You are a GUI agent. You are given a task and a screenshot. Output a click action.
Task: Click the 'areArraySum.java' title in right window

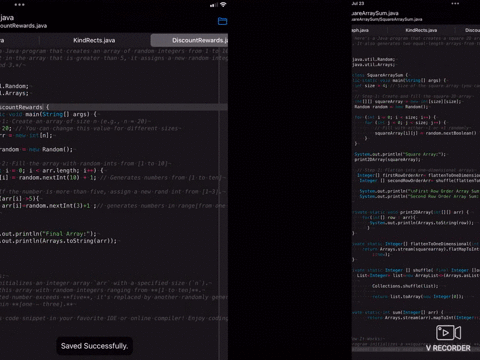375,13
